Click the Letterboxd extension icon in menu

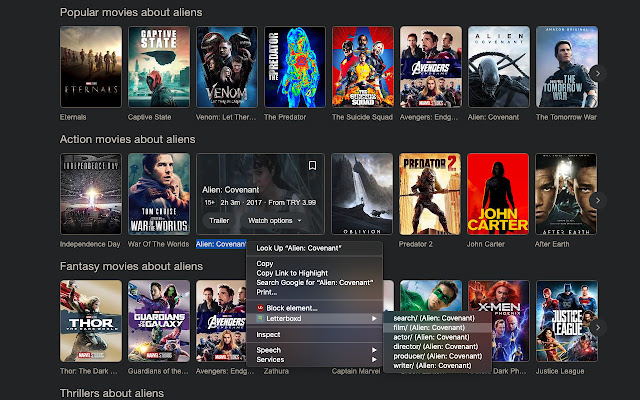click(260, 318)
